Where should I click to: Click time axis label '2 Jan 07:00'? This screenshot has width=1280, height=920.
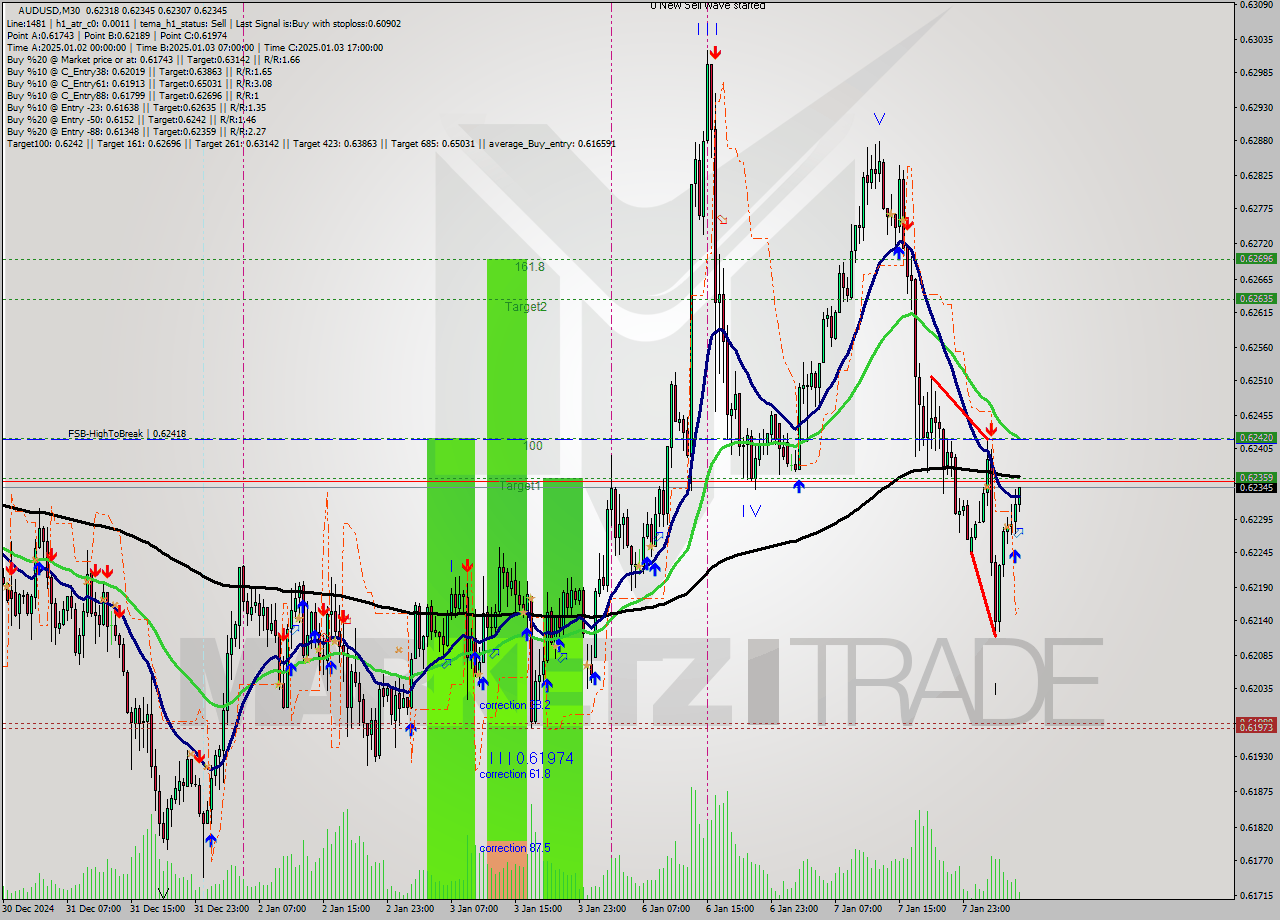pyautogui.click(x=282, y=908)
